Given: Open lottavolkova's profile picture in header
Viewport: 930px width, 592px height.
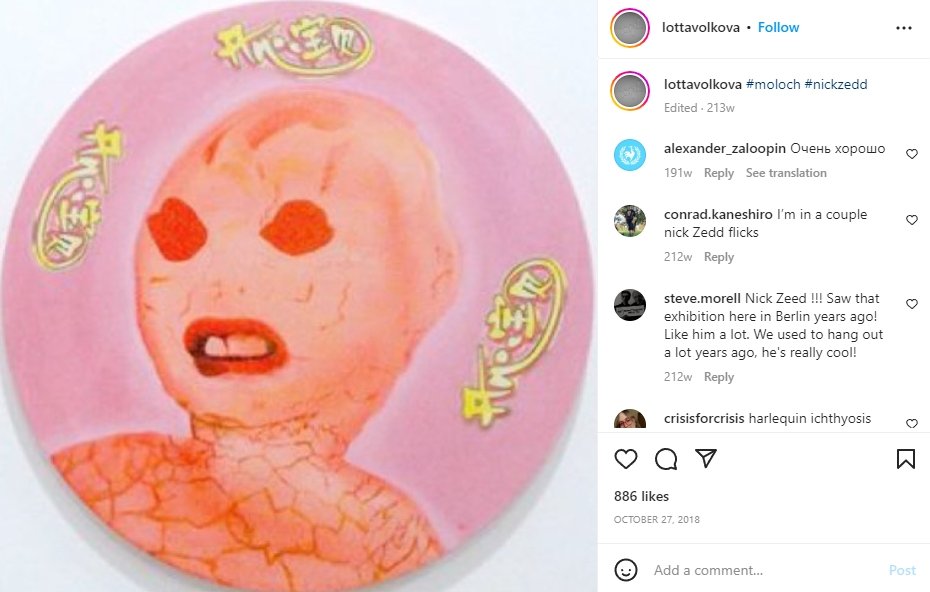Looking at the screenshot, I should point(630,28).
